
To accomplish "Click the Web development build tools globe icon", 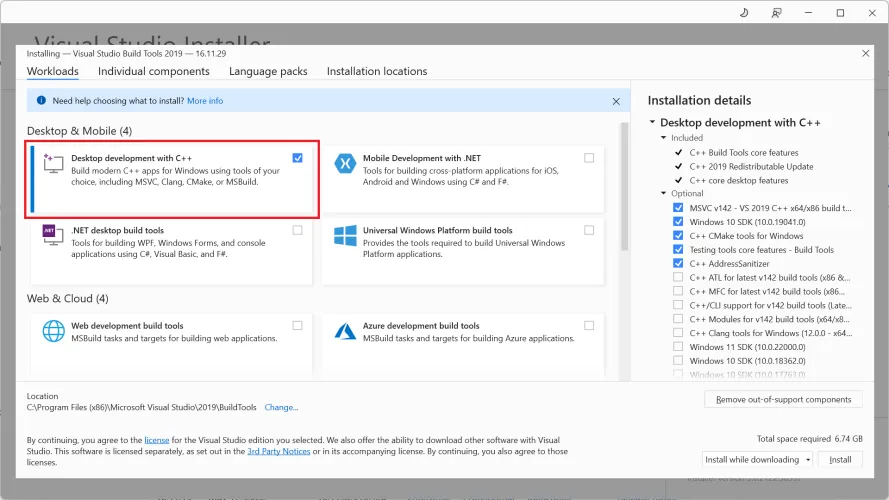I will click(x=53, y=331).
